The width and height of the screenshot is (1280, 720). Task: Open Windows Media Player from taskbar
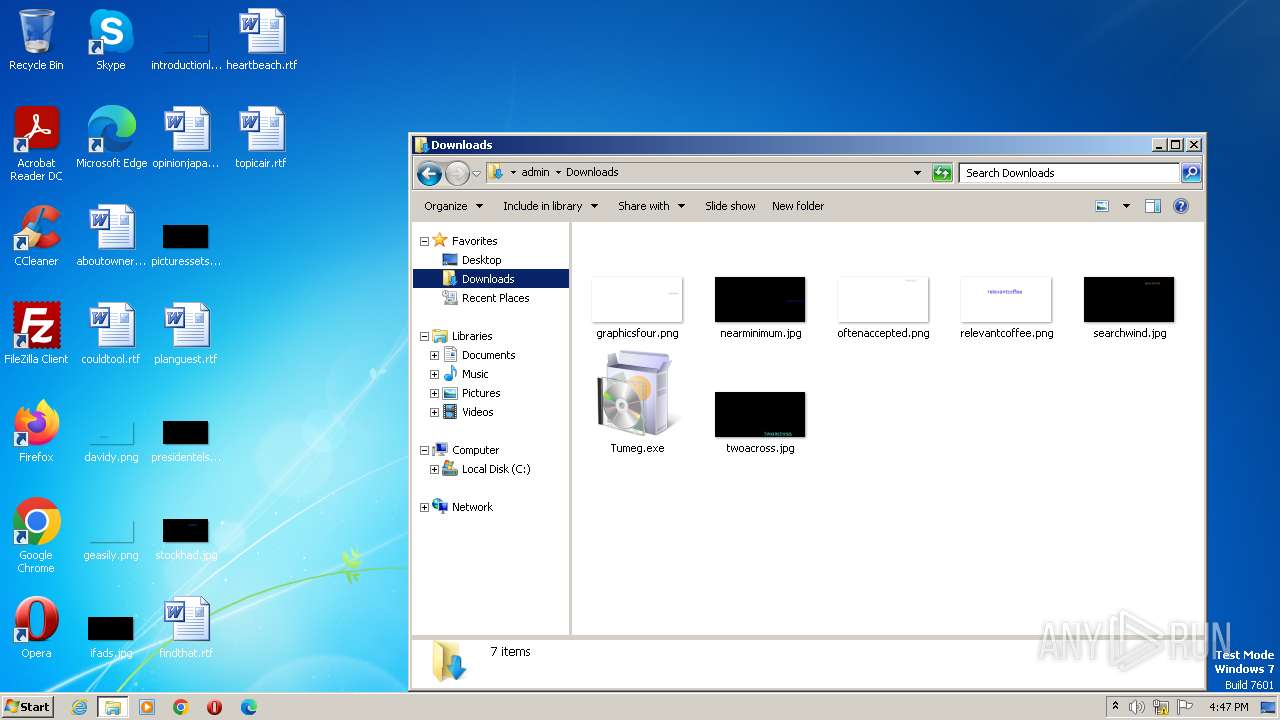pyautogui.click(x=147, y=707)
